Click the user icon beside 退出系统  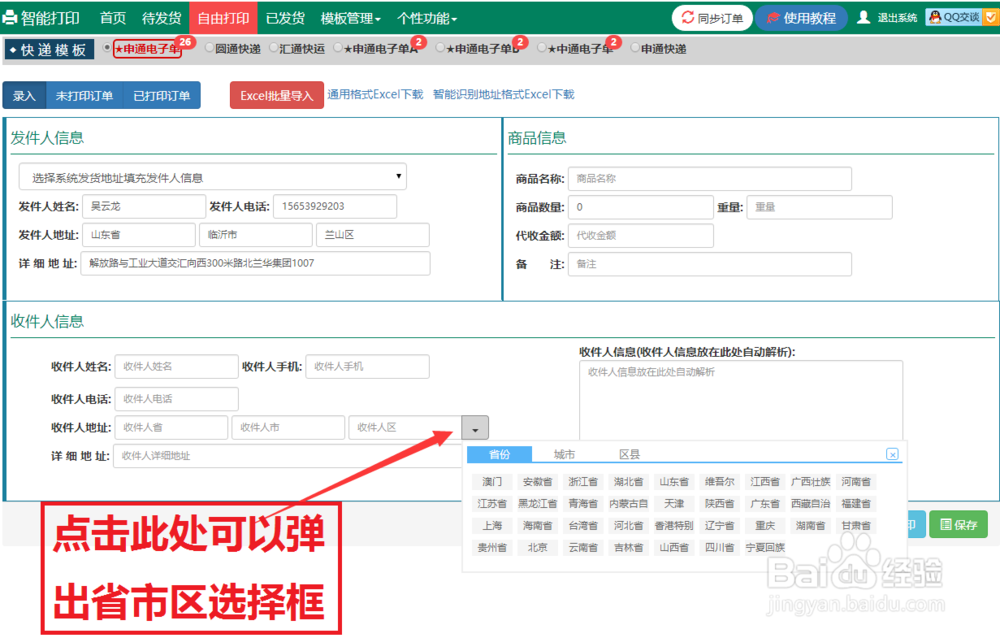pyautogui.click(x=861, y=17)
